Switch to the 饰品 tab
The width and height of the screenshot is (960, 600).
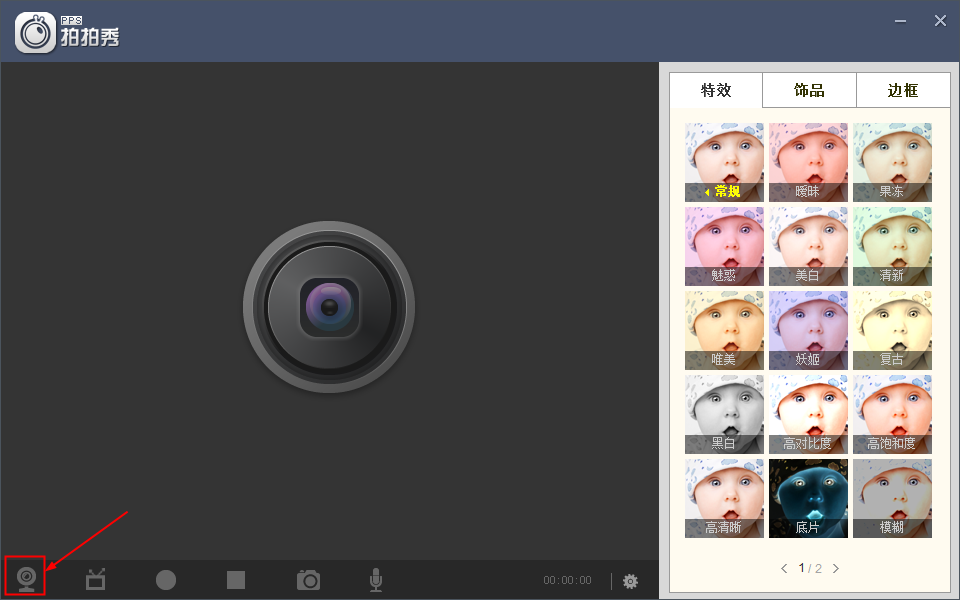(x=809, y=90)
